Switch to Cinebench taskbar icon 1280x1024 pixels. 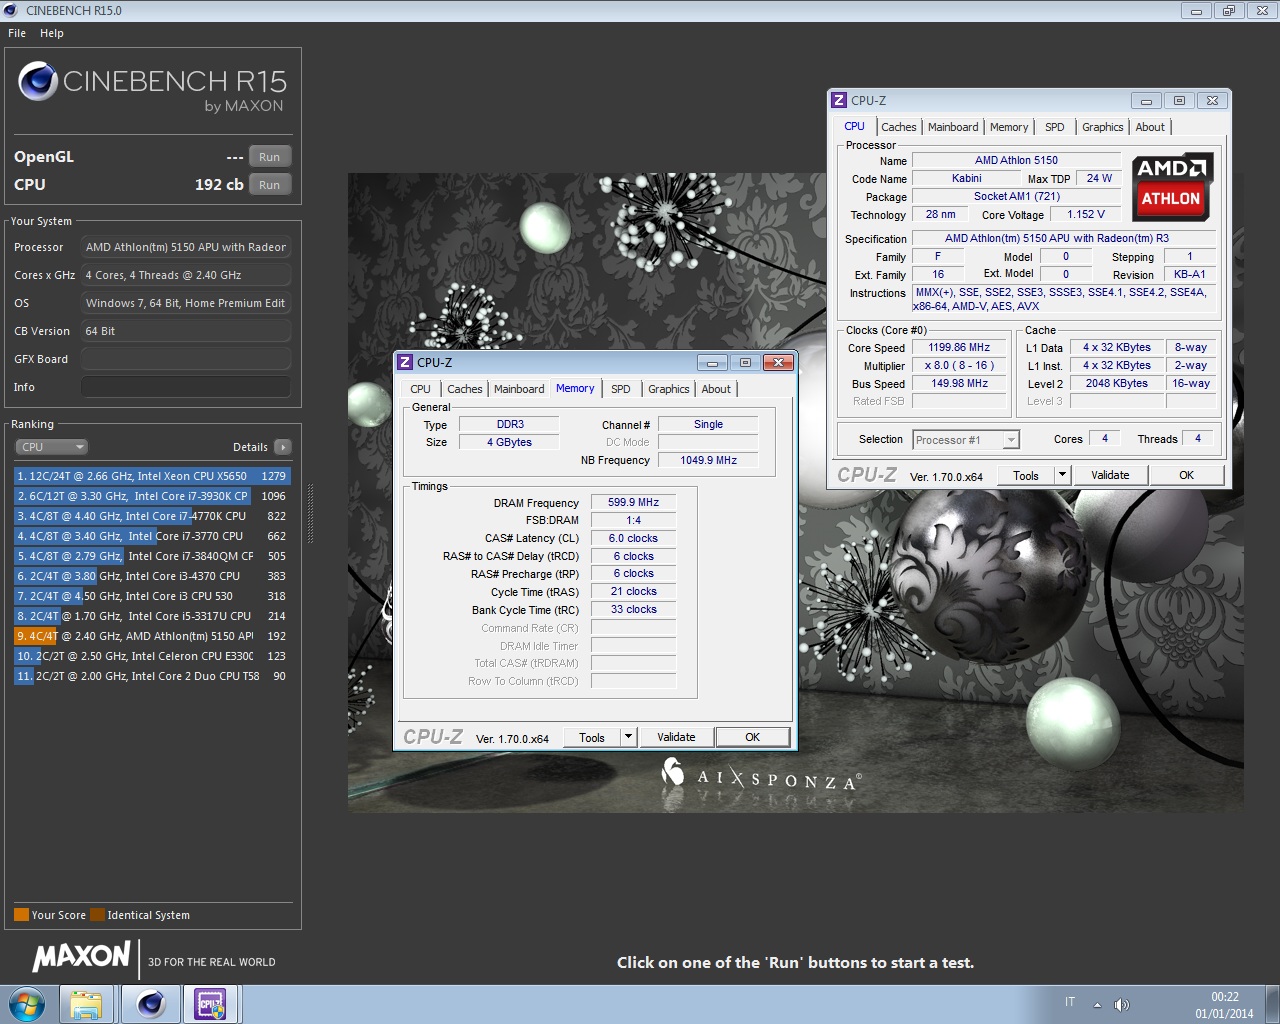151,1004
